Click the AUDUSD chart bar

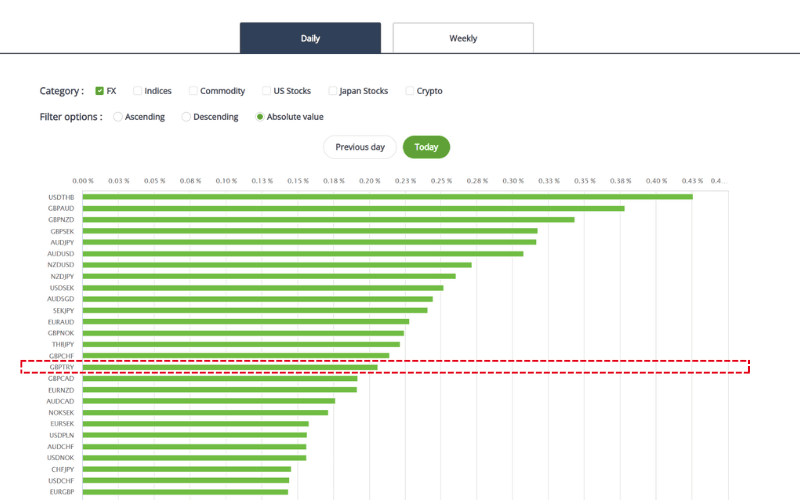pyautogui.click(x=302, y=253)
